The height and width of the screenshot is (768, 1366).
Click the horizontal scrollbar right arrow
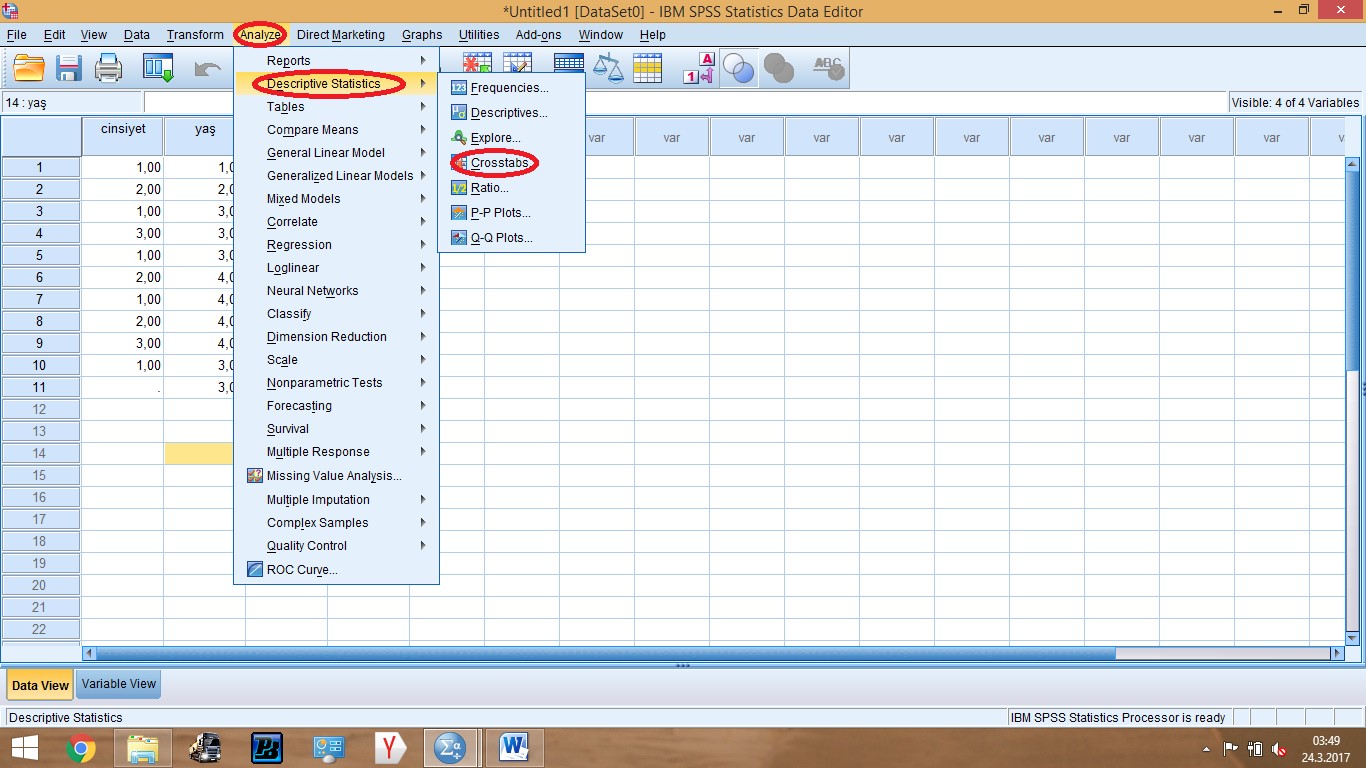[x=1337, y=653]
